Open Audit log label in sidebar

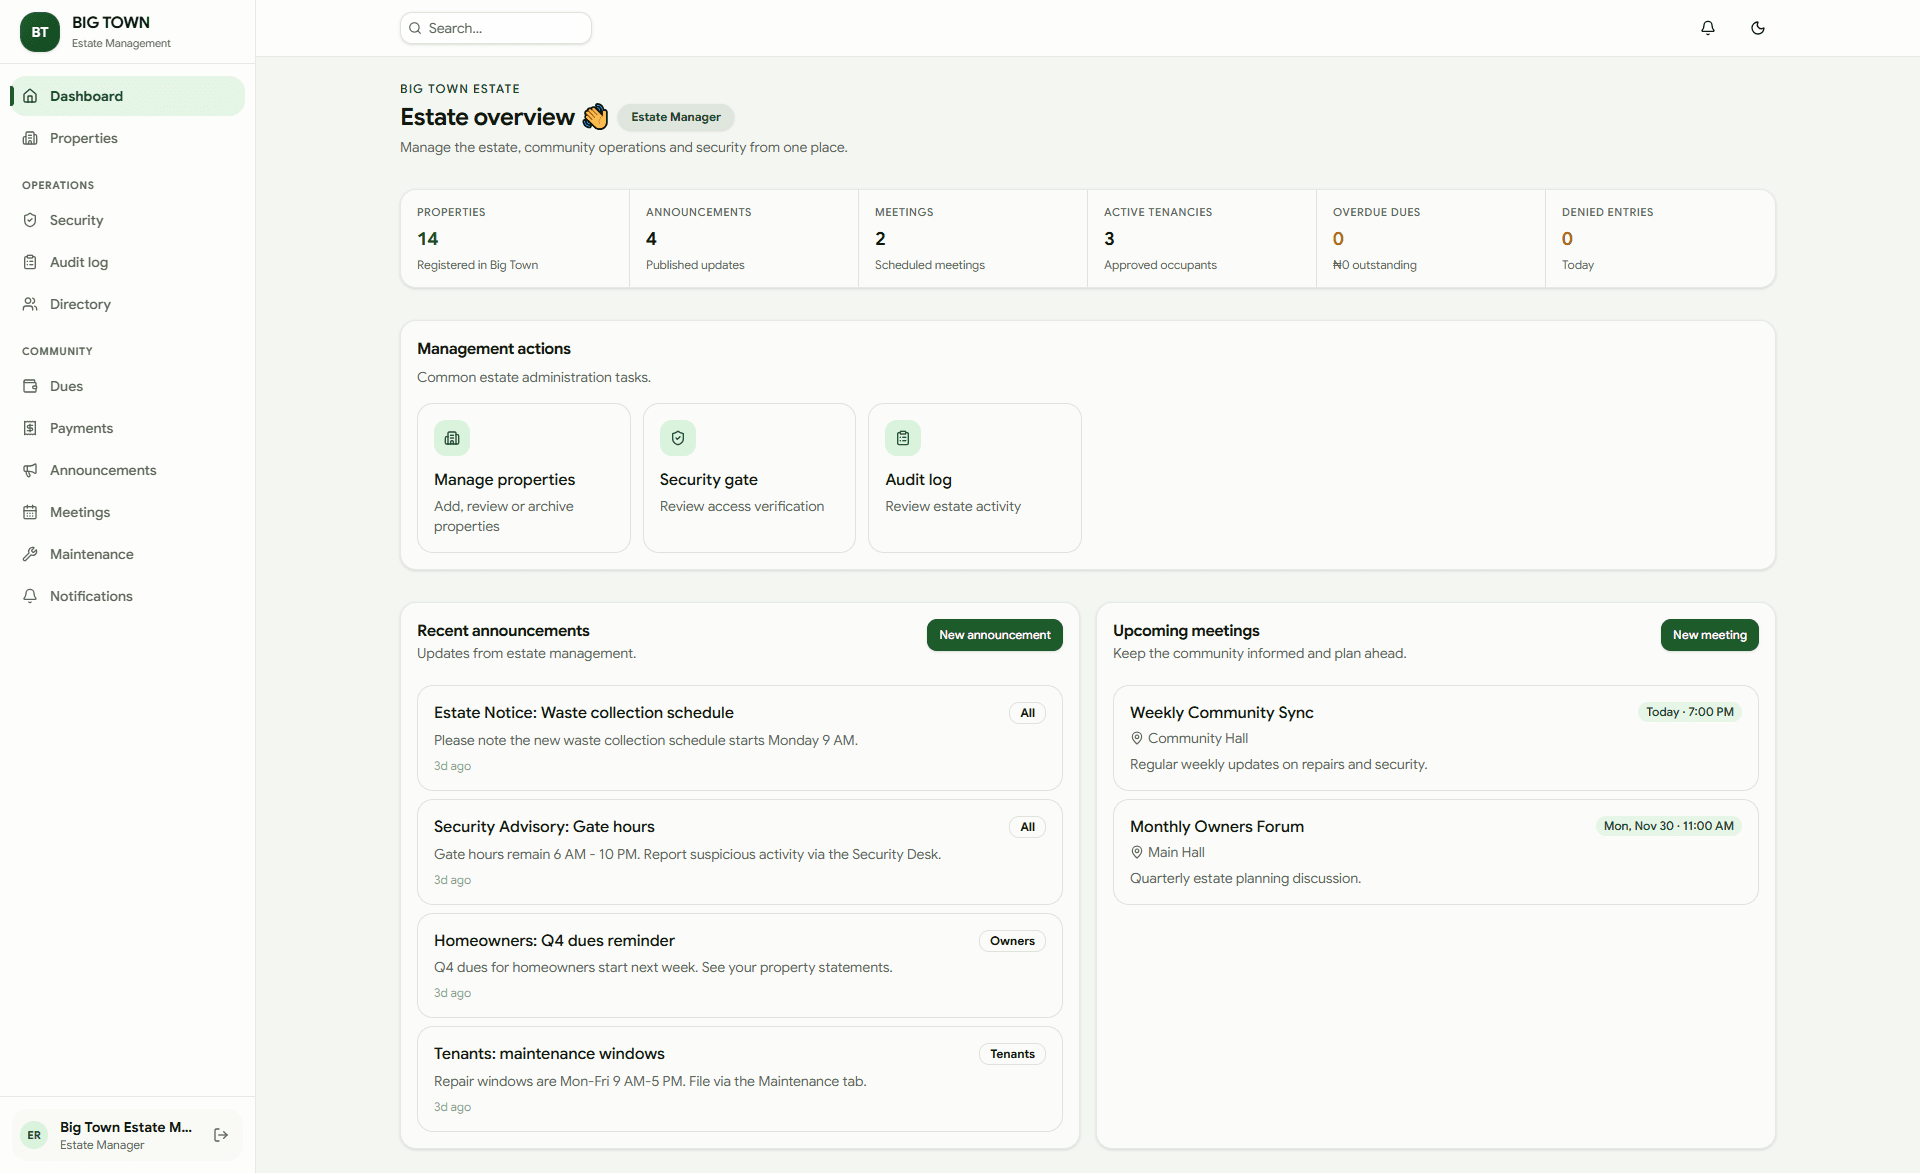(79, 262)
